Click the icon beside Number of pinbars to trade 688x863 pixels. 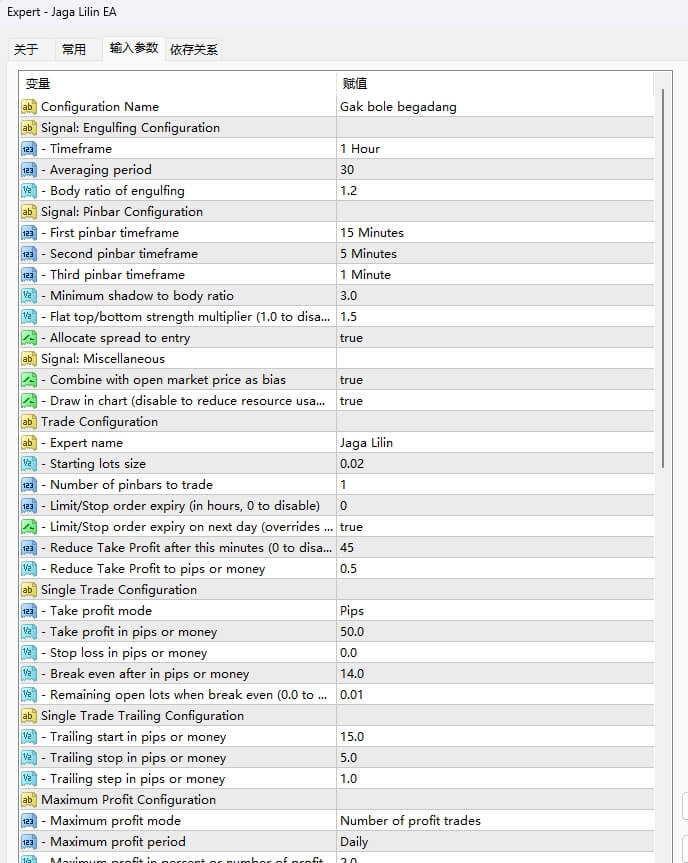click(x=28, y=485)
